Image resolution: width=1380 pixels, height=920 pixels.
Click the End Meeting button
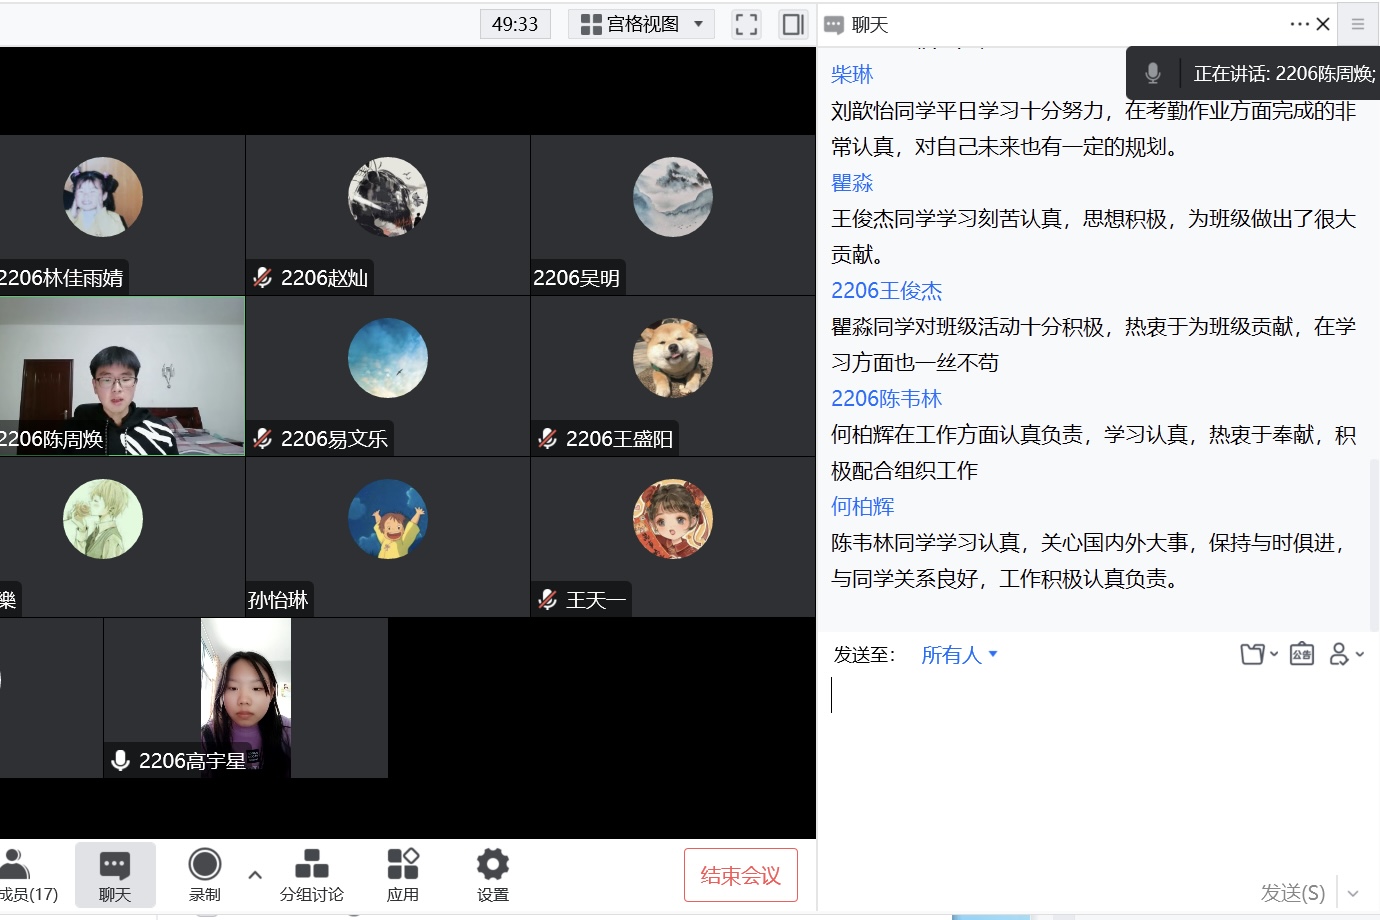click(x=740, y=875)
